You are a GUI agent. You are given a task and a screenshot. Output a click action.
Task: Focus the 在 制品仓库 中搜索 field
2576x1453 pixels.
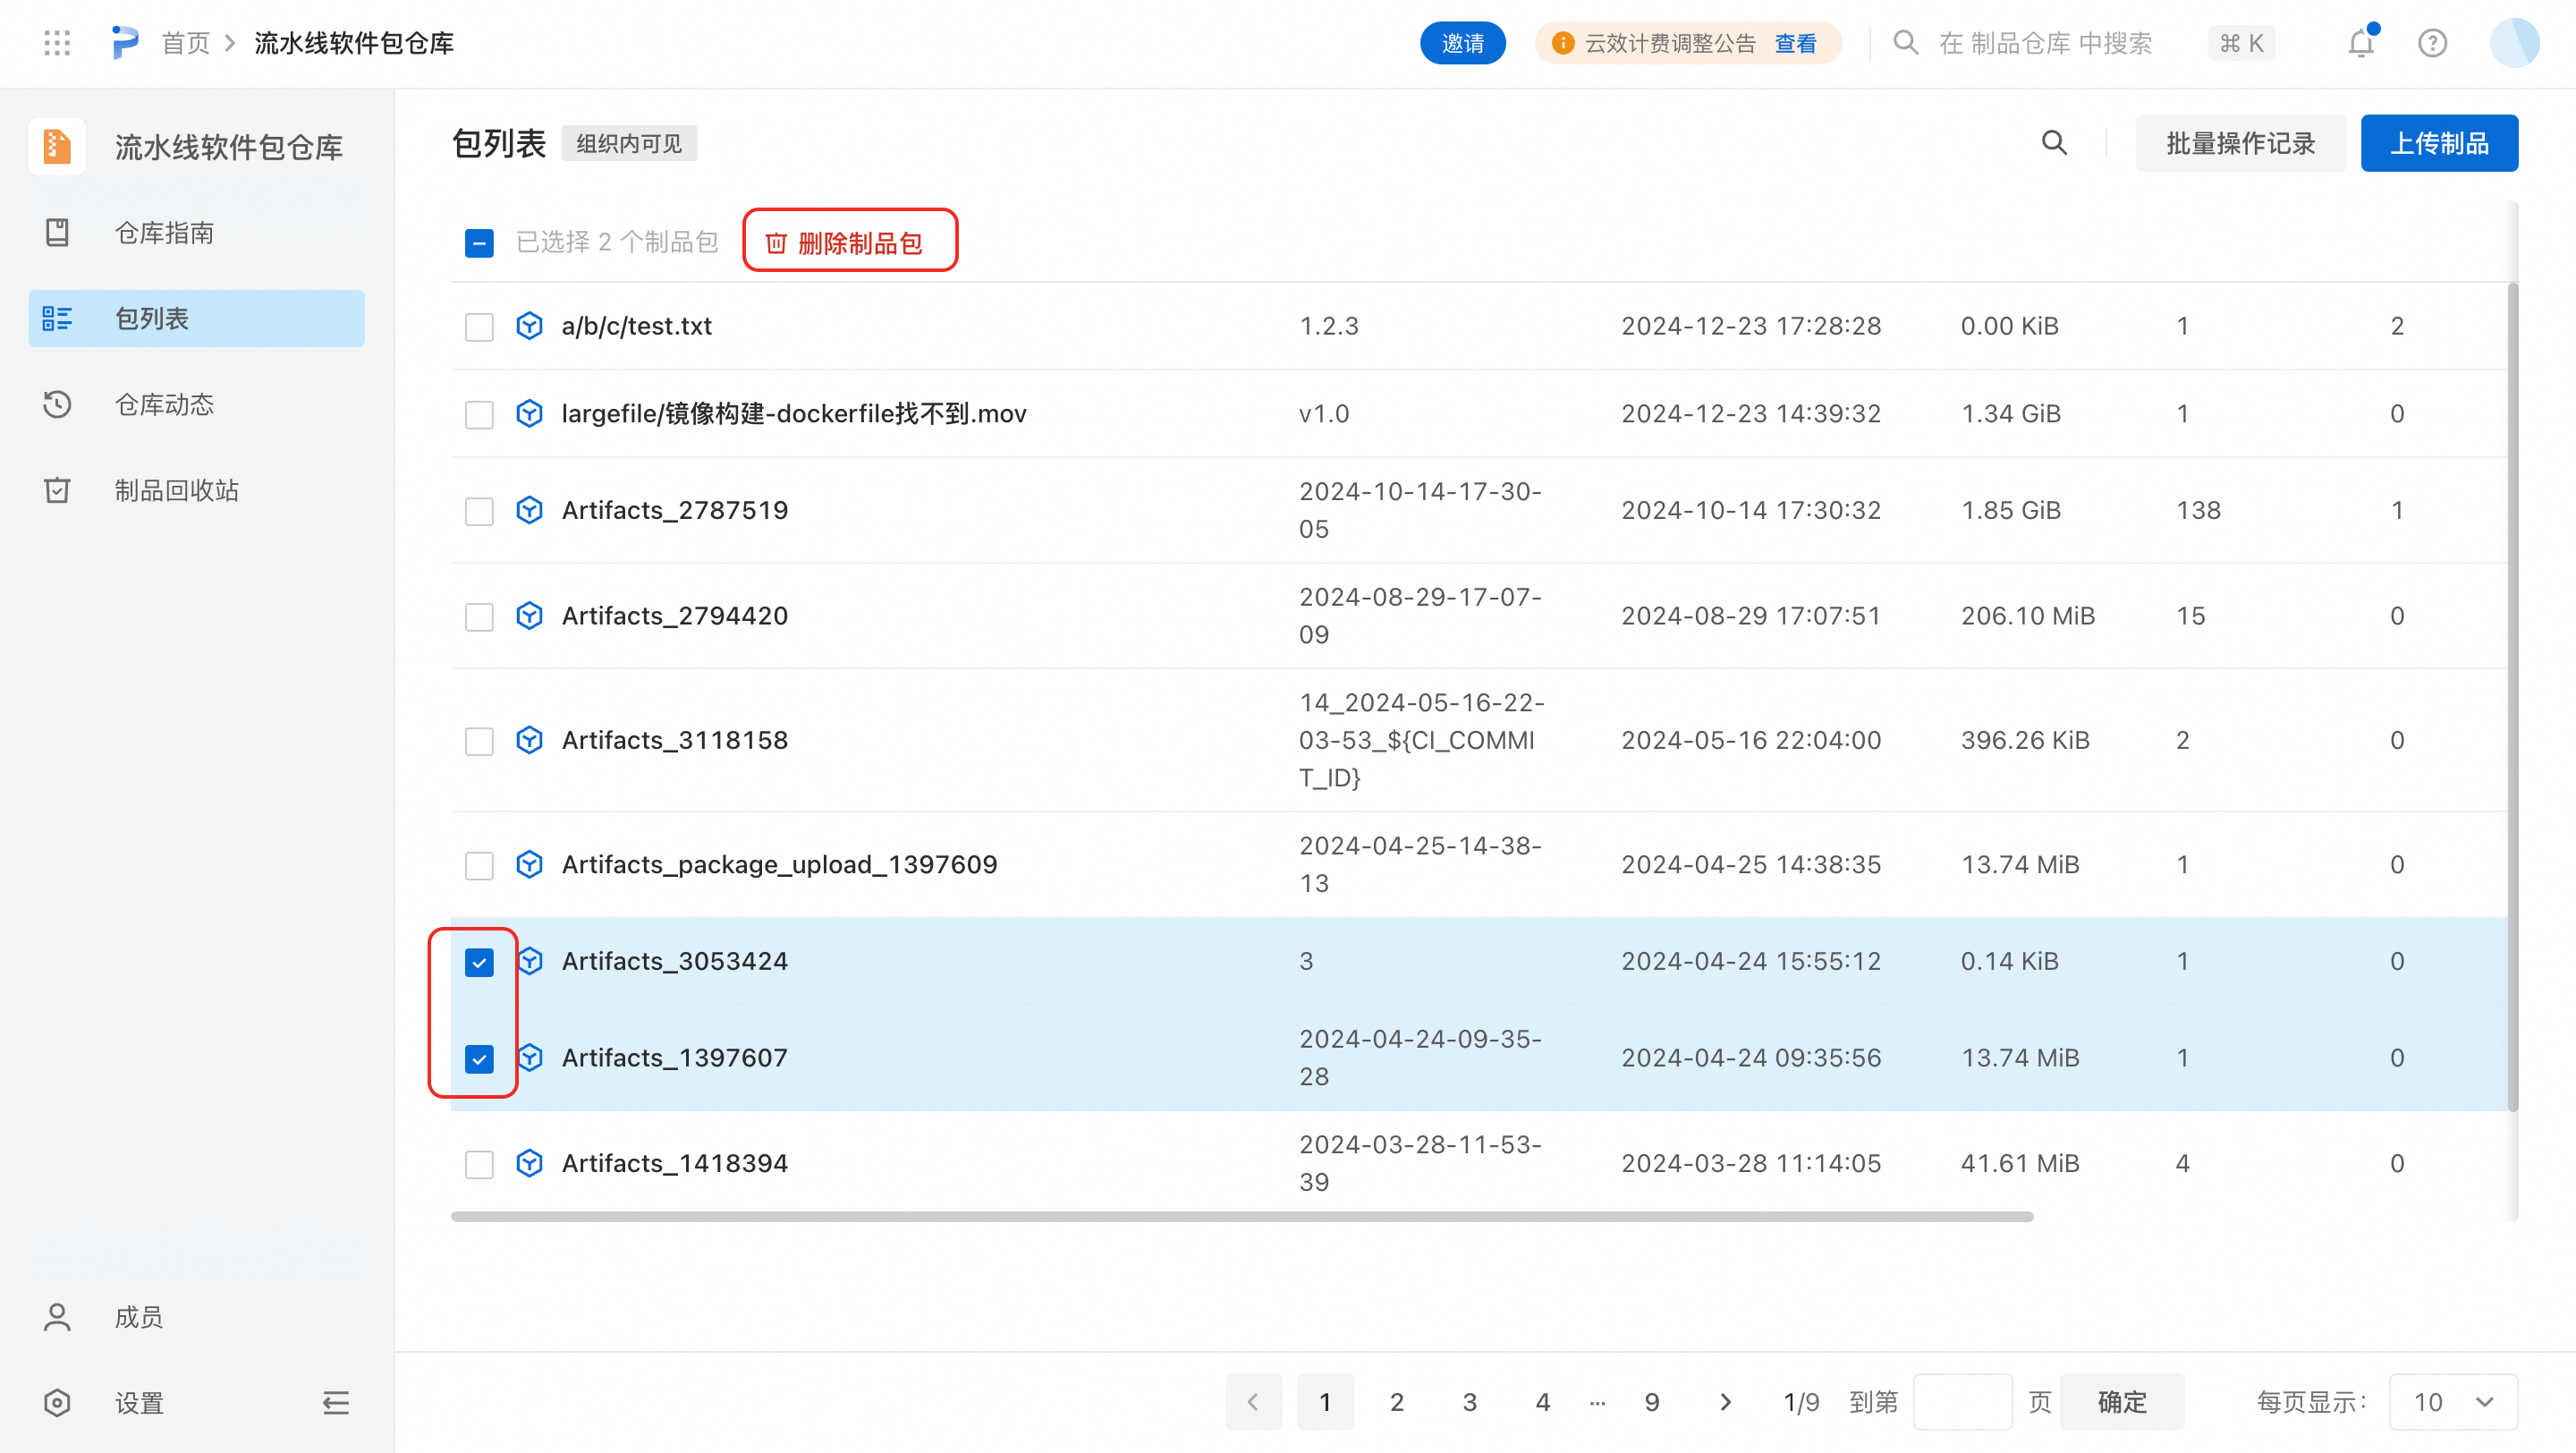(x=2045, y=43)
